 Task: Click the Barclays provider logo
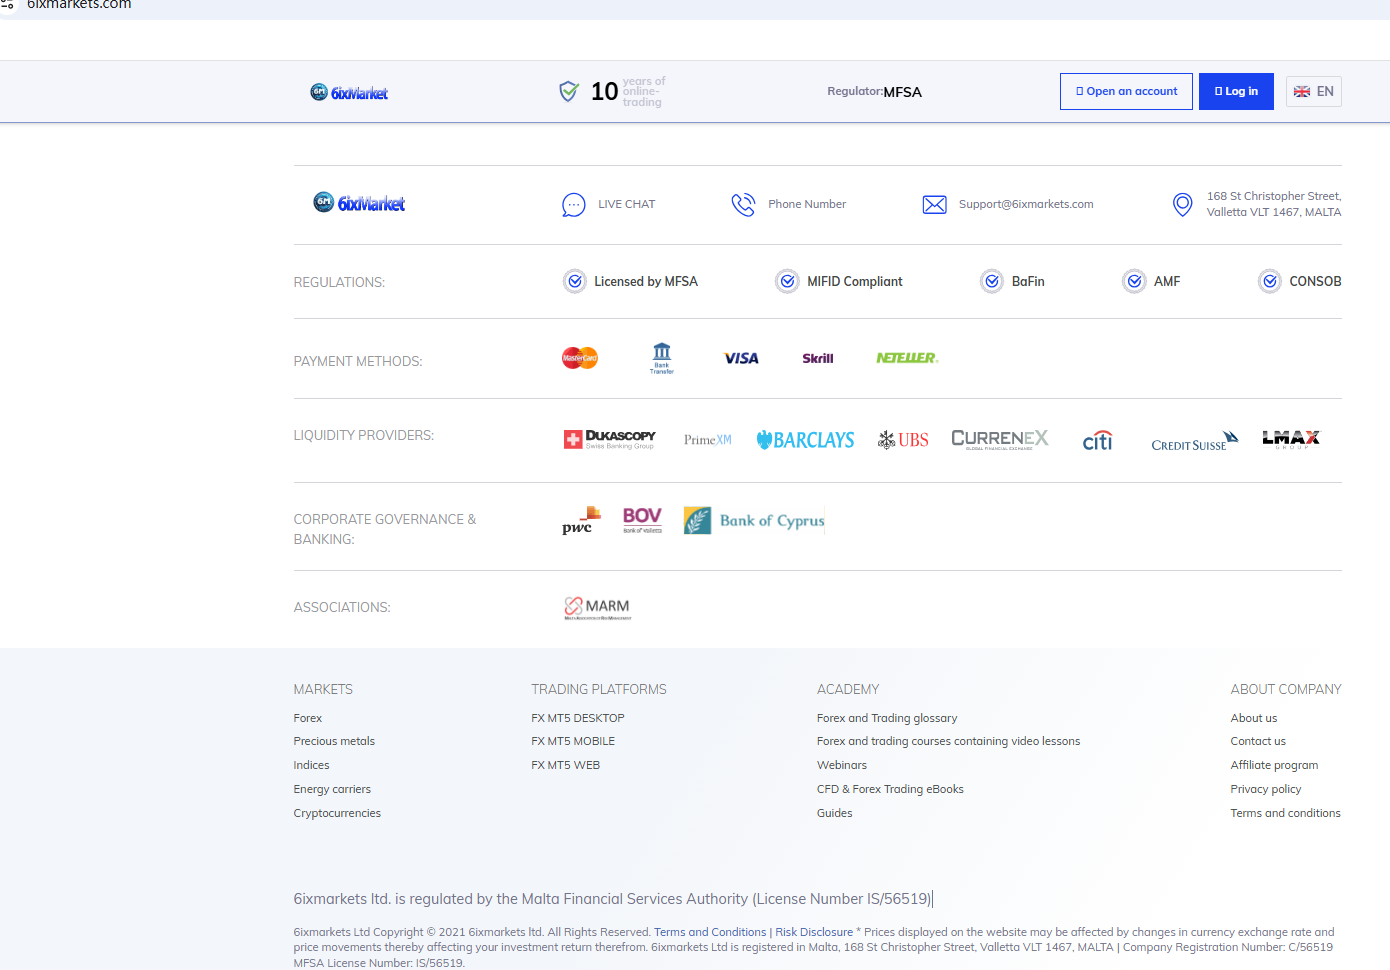pos(806,440)
